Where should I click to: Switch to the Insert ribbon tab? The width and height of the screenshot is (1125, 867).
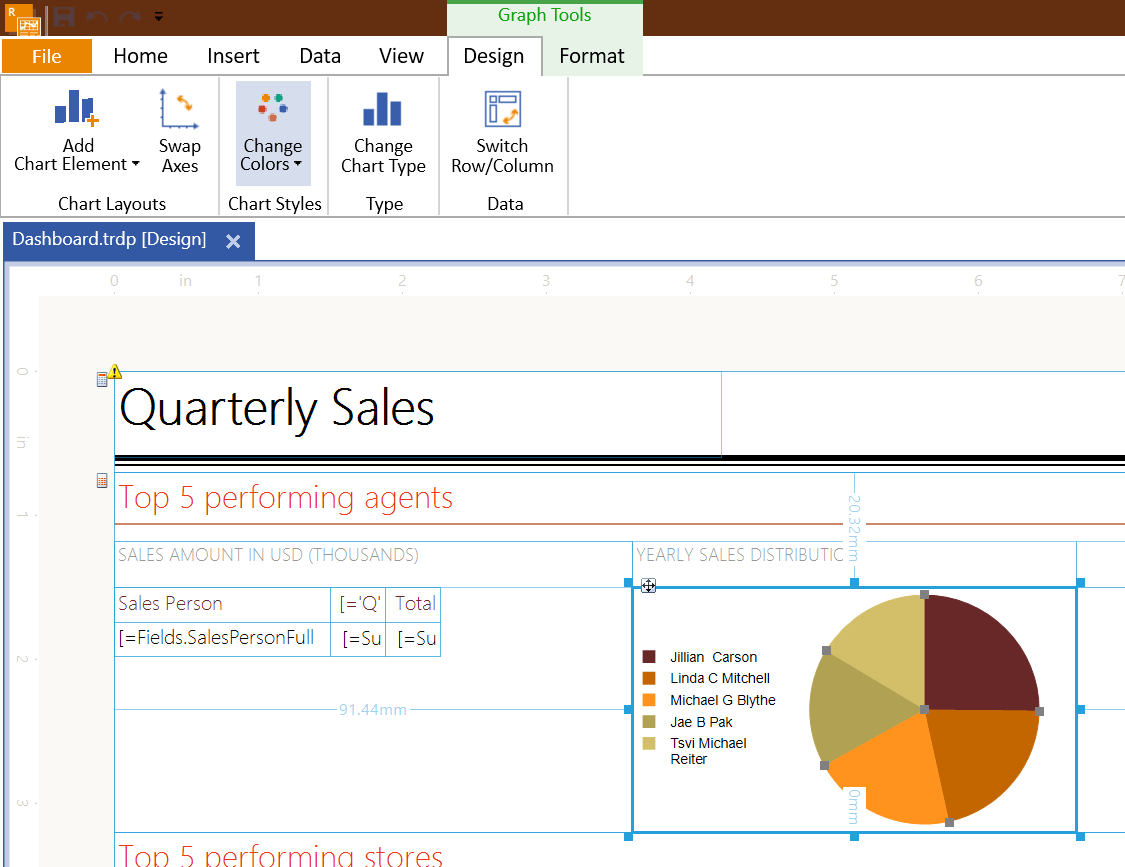pyautogui.click(x=233, y=56)
